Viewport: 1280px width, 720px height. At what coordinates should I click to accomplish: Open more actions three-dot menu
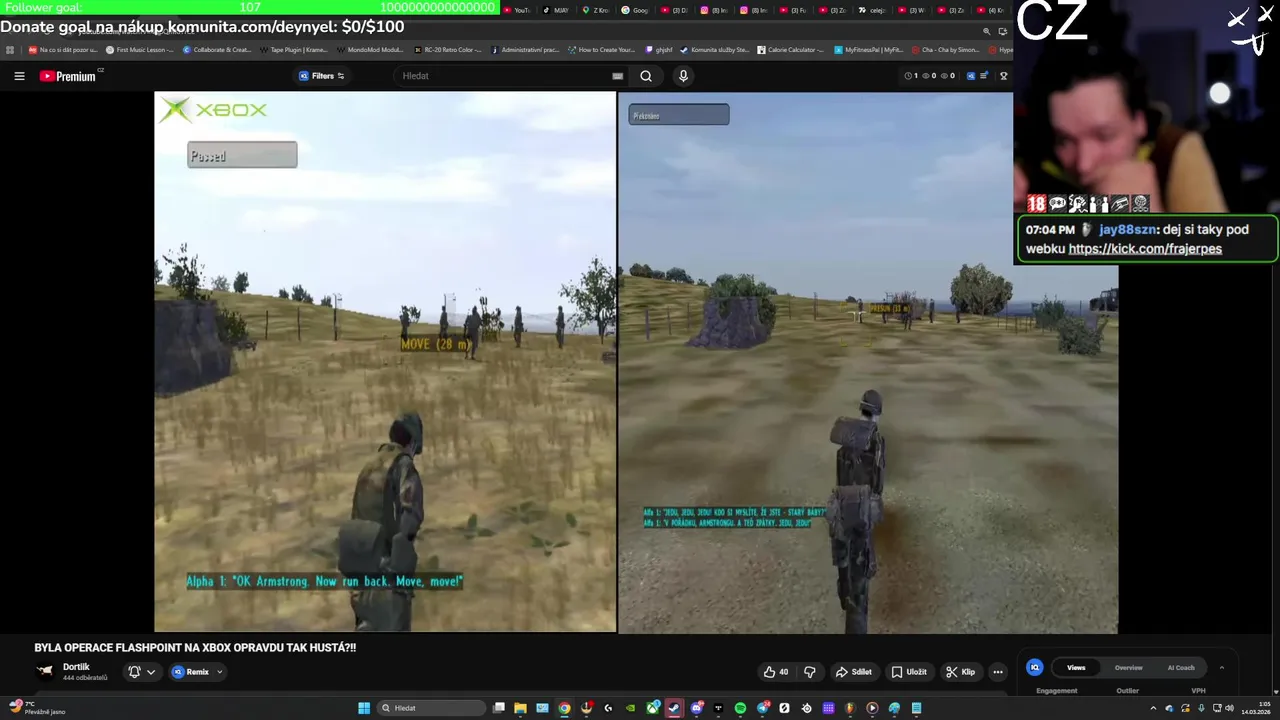[997, 672]
